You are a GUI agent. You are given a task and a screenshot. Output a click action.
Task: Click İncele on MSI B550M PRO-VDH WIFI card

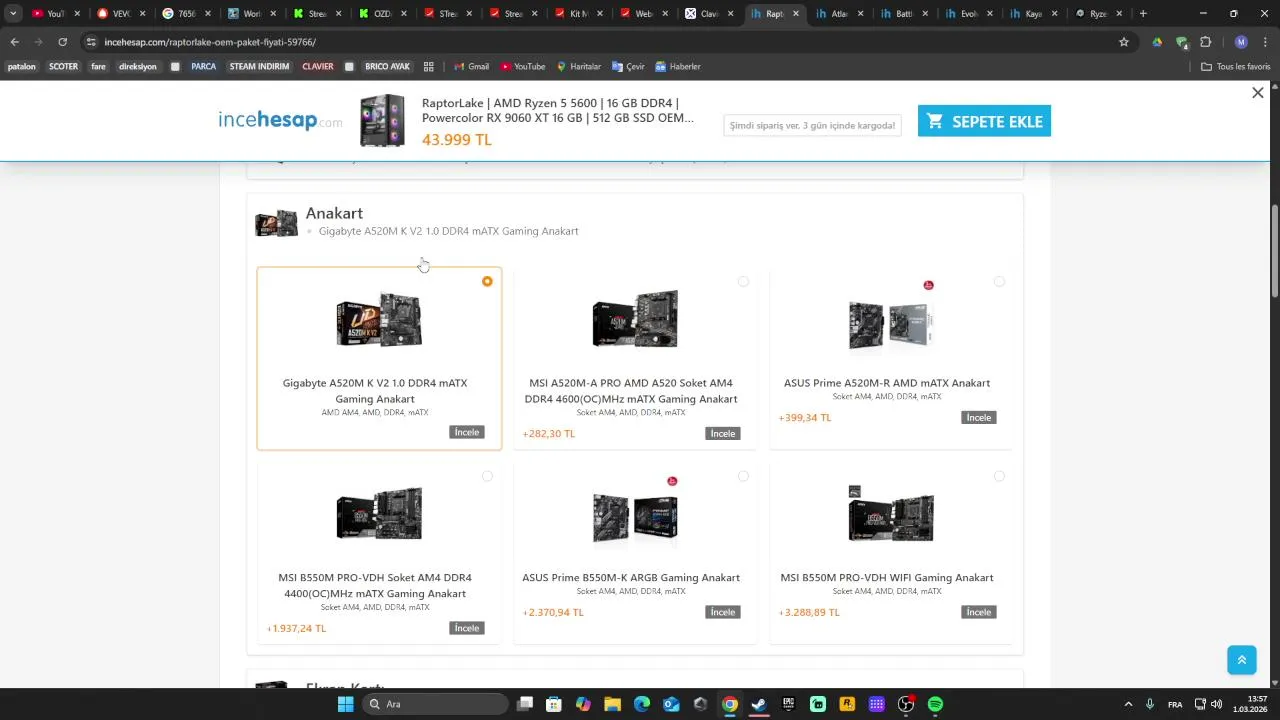[x=979, y=611]
